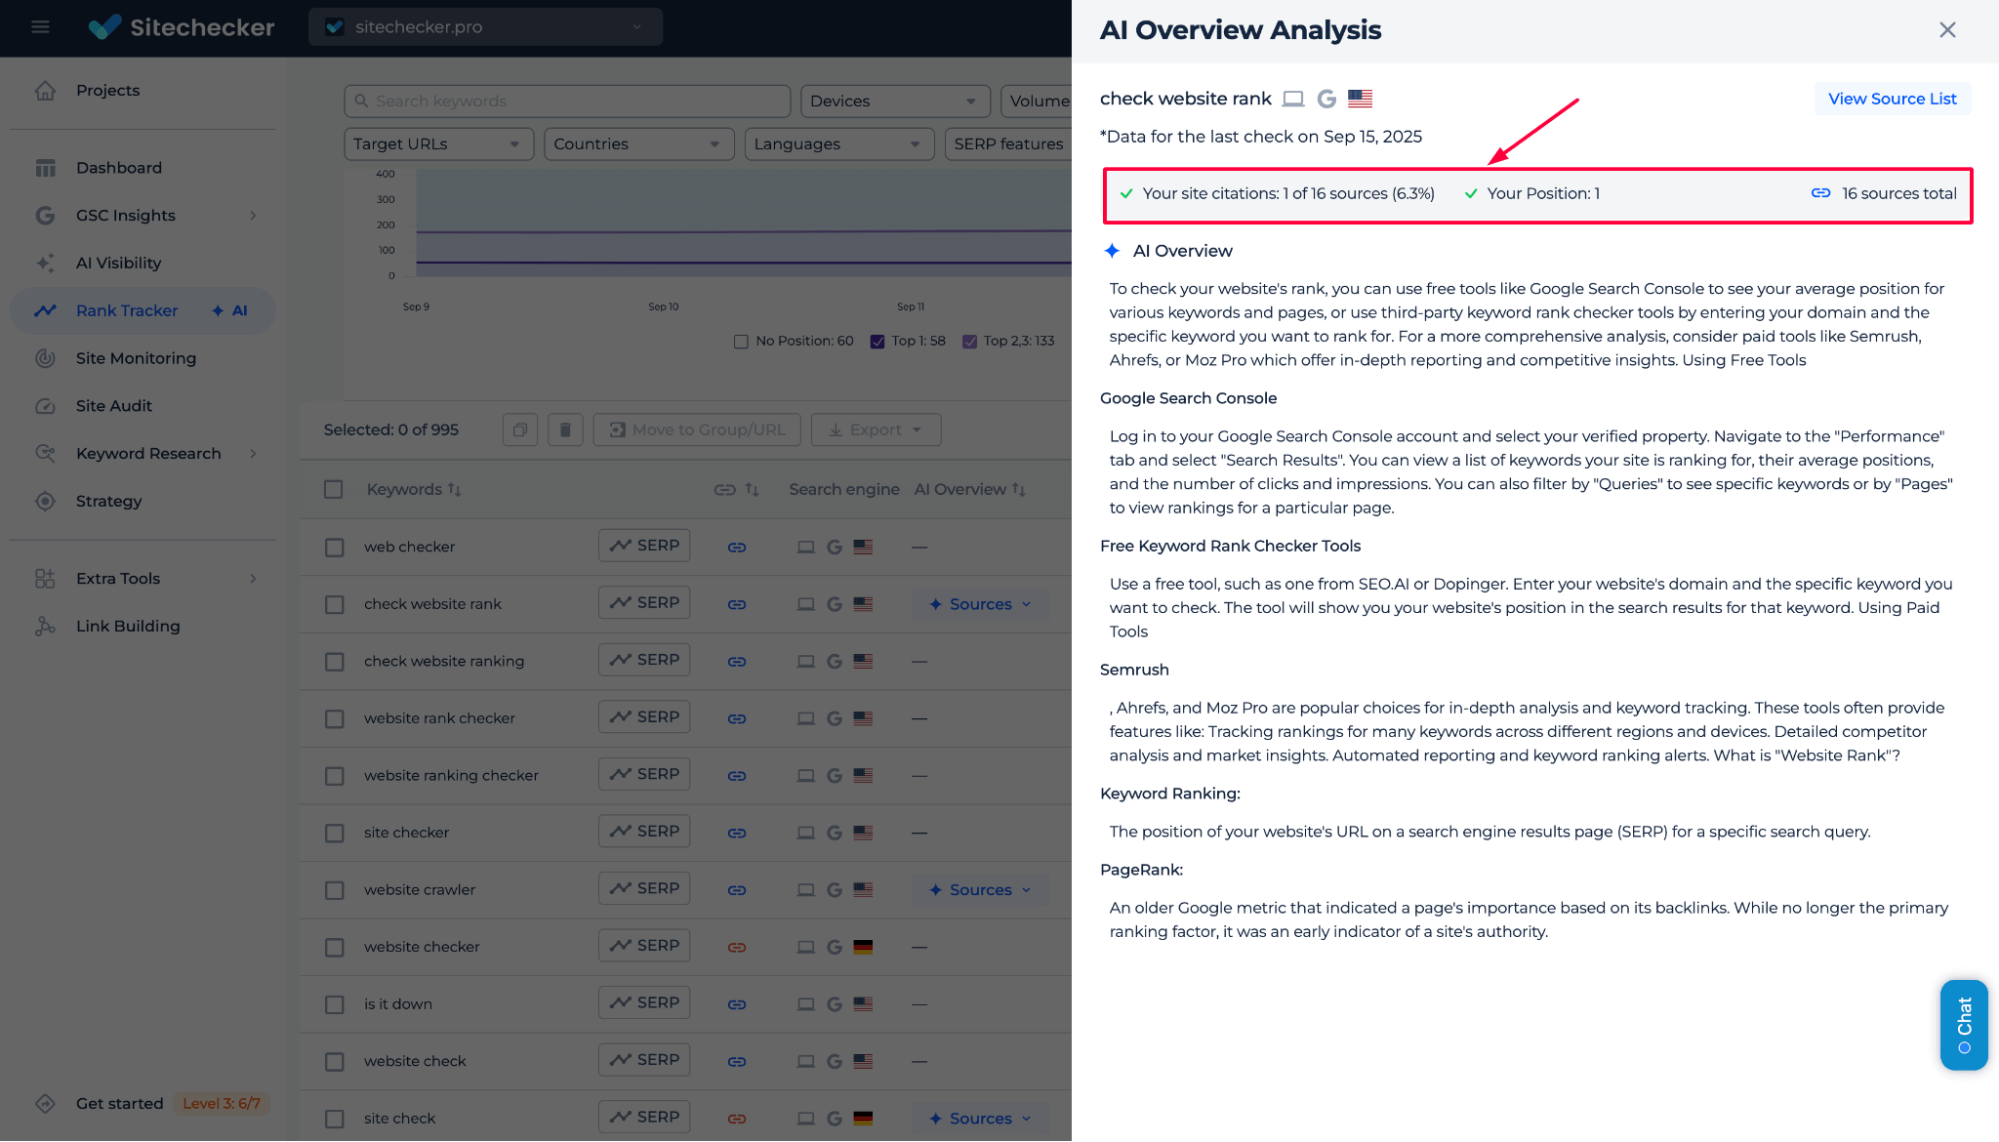Check the web checker row checkbox
1999x1142 pixels.
click(334, 547)
